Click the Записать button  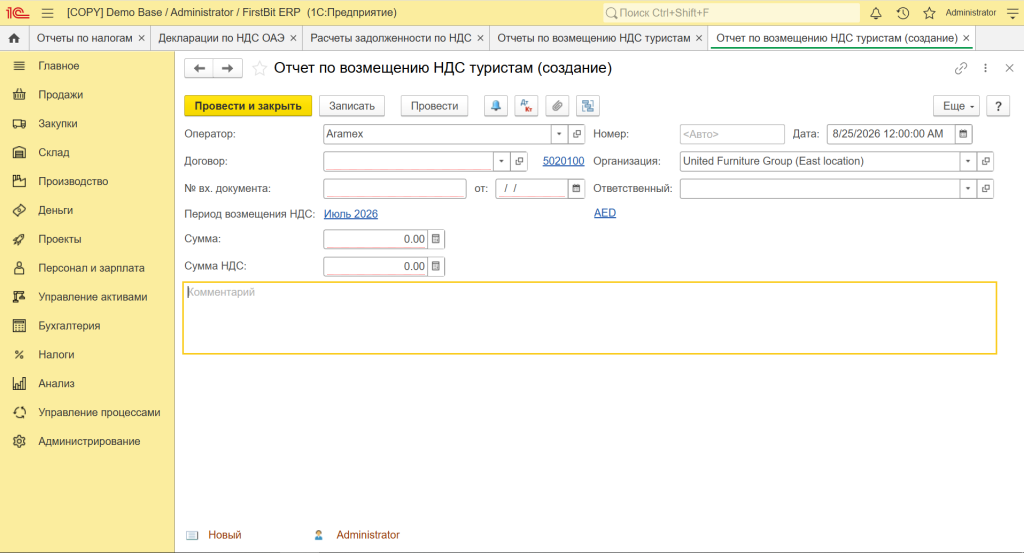pos(352,106)
